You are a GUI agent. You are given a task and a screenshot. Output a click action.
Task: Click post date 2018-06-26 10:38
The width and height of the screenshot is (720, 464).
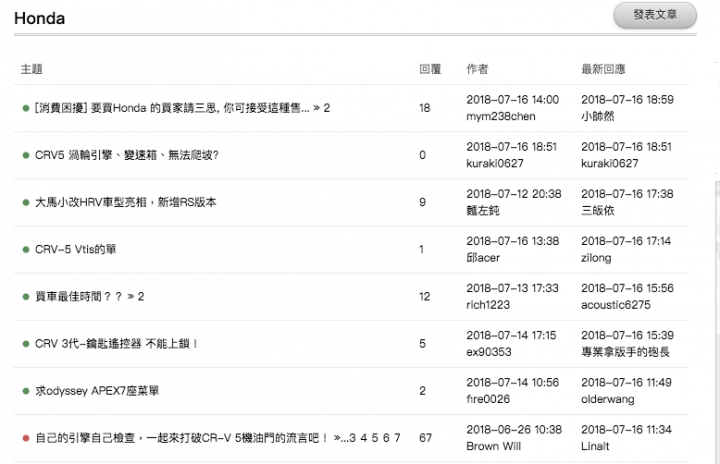tap(514, 430)
